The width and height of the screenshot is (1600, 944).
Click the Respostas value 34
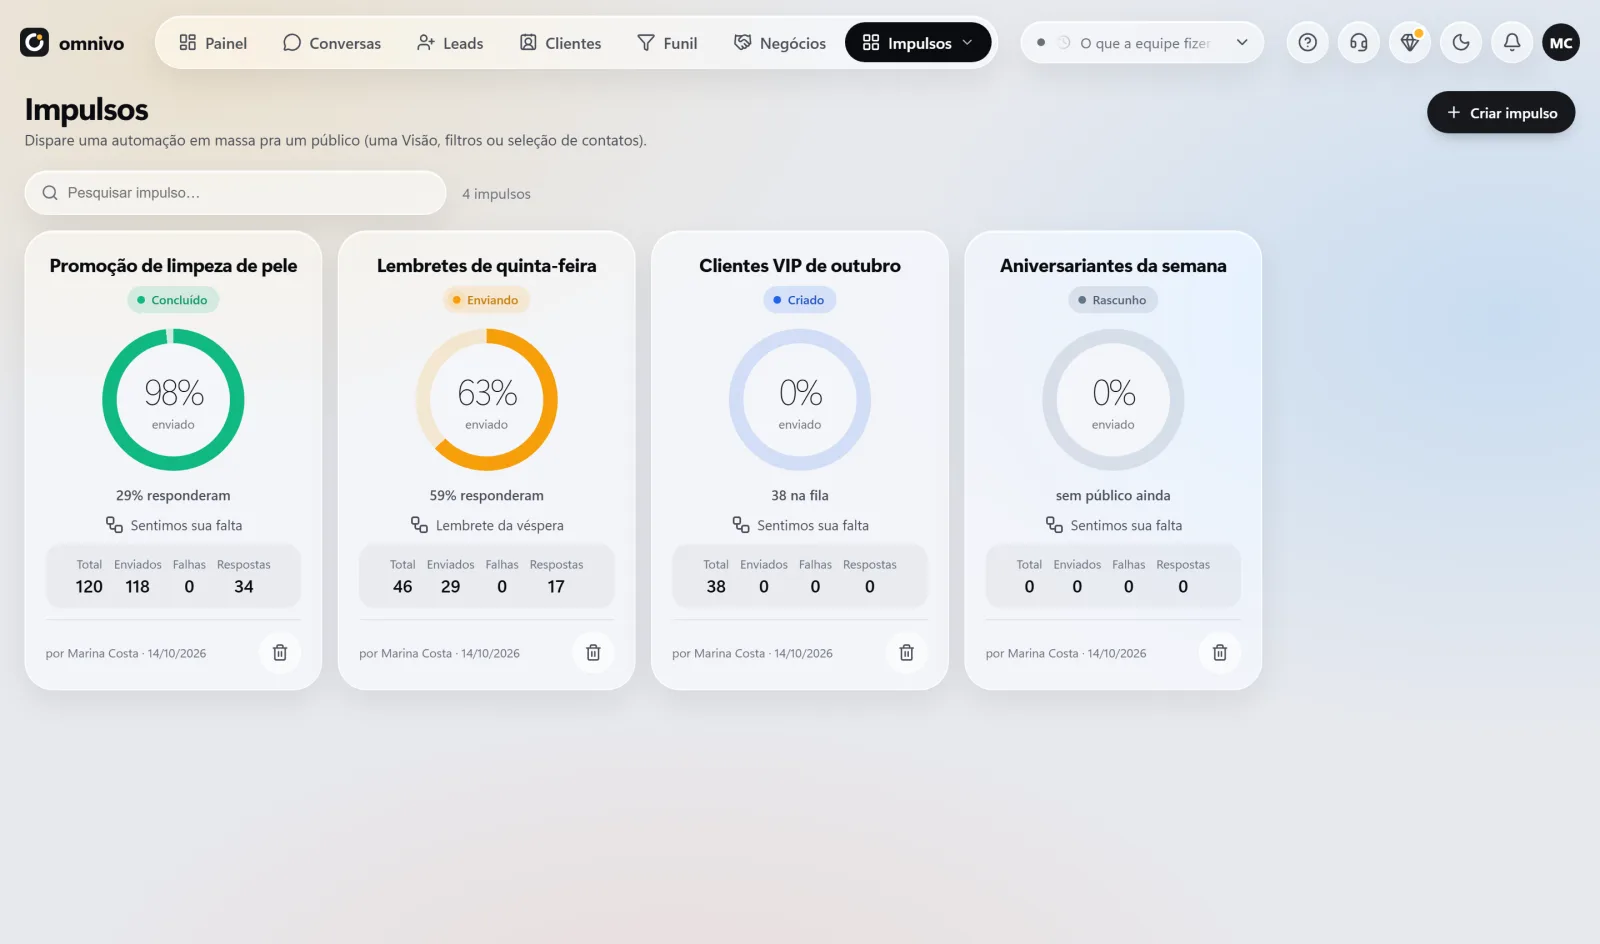(x=244, y=587)
